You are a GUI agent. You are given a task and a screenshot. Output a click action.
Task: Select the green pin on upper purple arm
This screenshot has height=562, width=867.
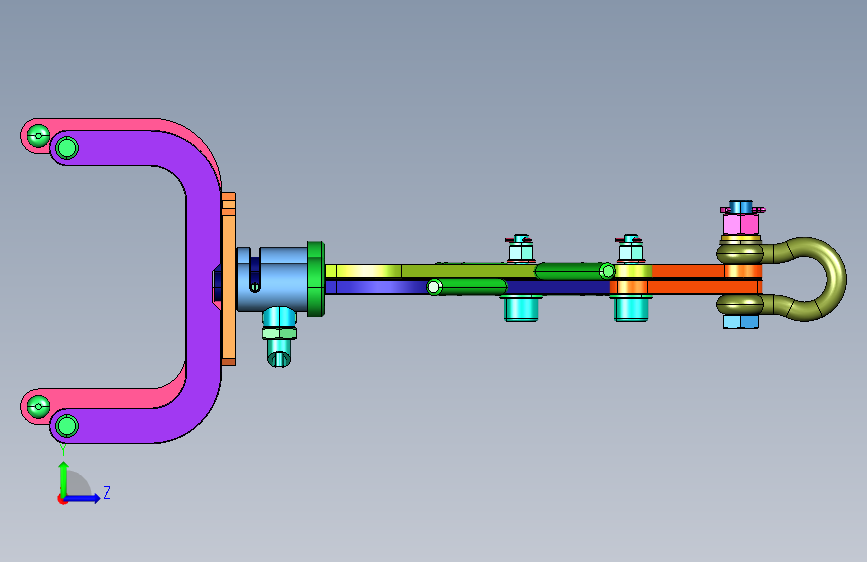[x=67, y=148]
